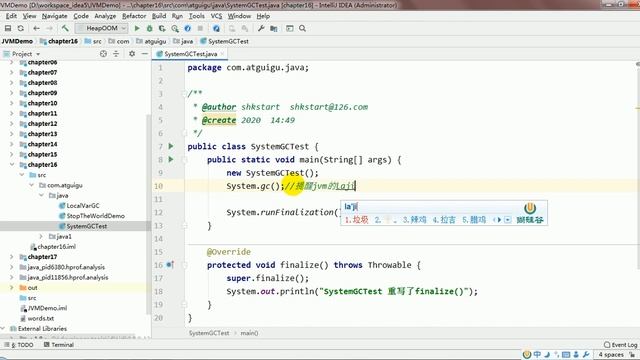Click the profiler run icon
The image size is (640, 360).
[x=175, y=28]
